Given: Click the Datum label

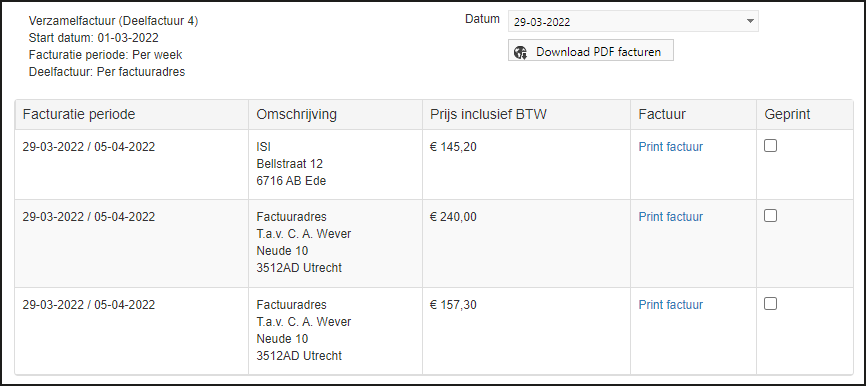Looking at the screenshot, I should 482,19.
